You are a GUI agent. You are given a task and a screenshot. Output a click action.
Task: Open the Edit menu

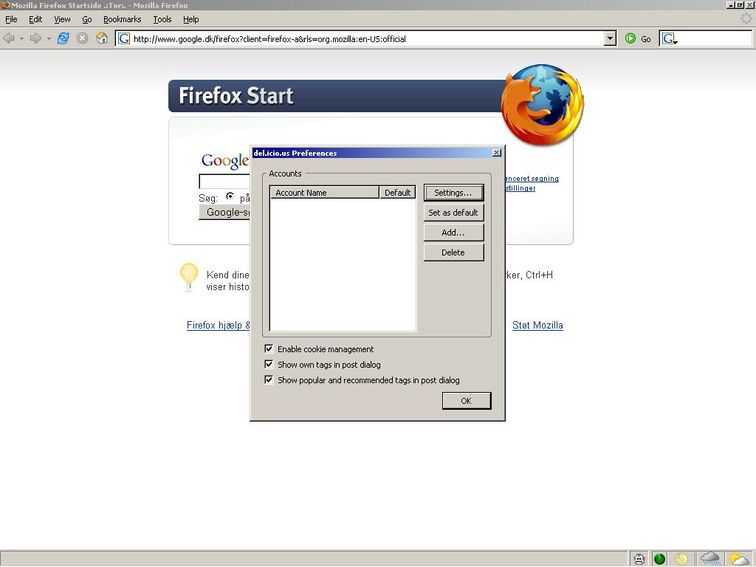(x=35, y=19)
